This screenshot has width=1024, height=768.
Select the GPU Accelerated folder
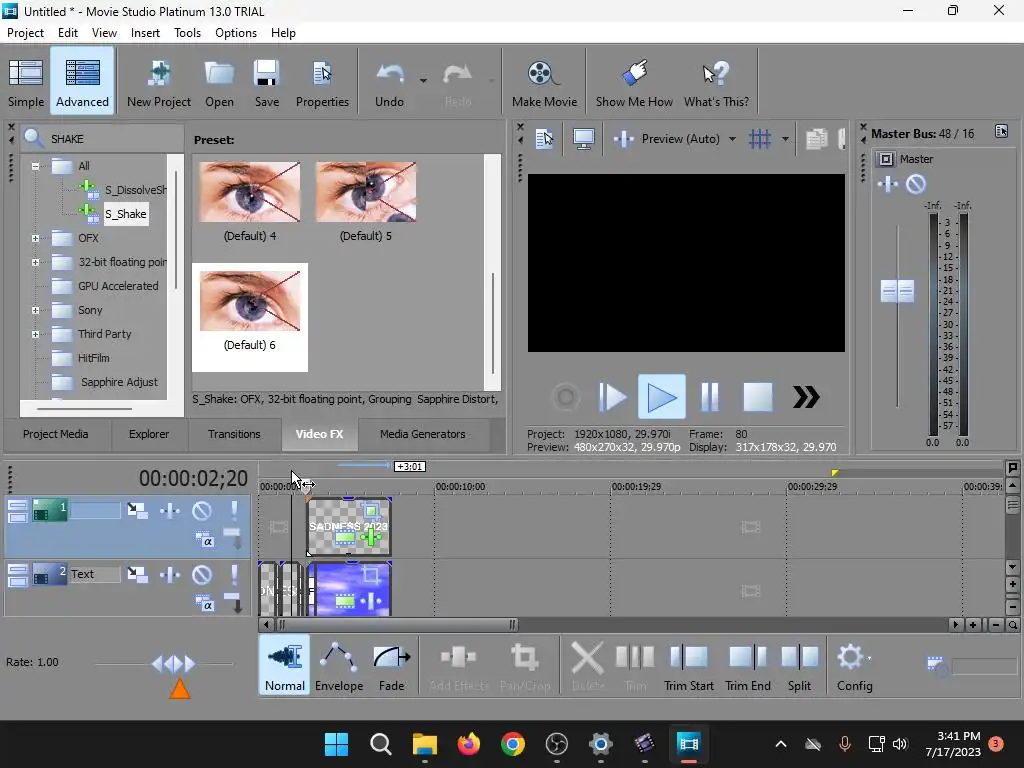point(118,286)
